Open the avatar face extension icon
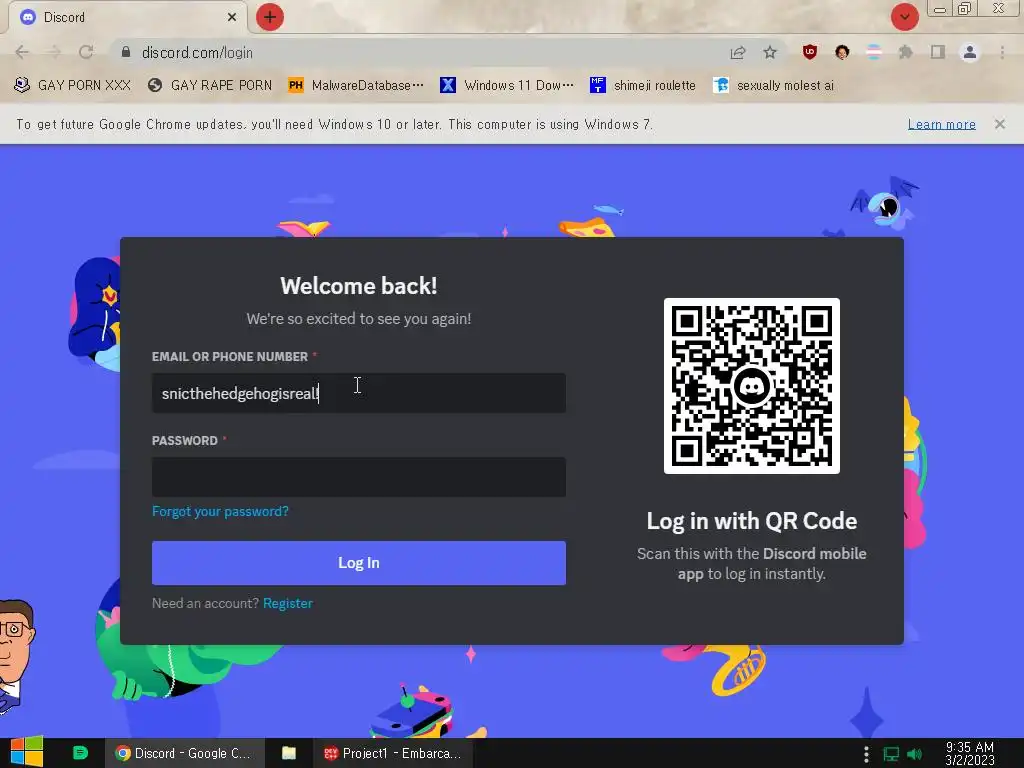 pos(842,52)
